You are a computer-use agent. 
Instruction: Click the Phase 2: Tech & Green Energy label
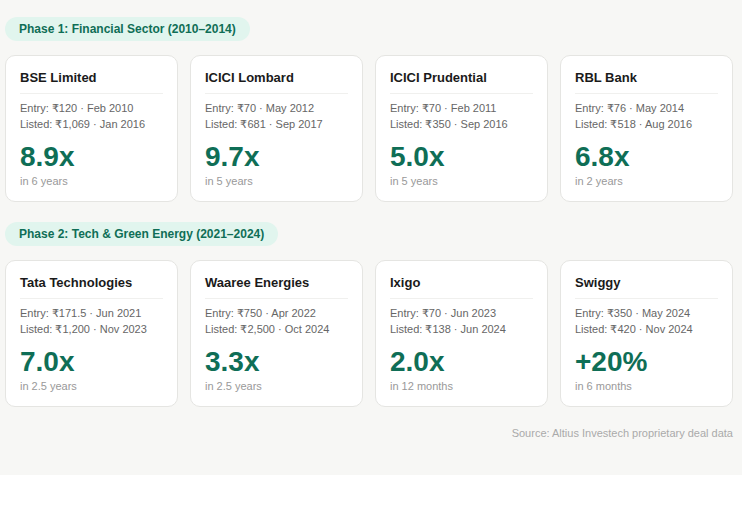tap(141, 234)
